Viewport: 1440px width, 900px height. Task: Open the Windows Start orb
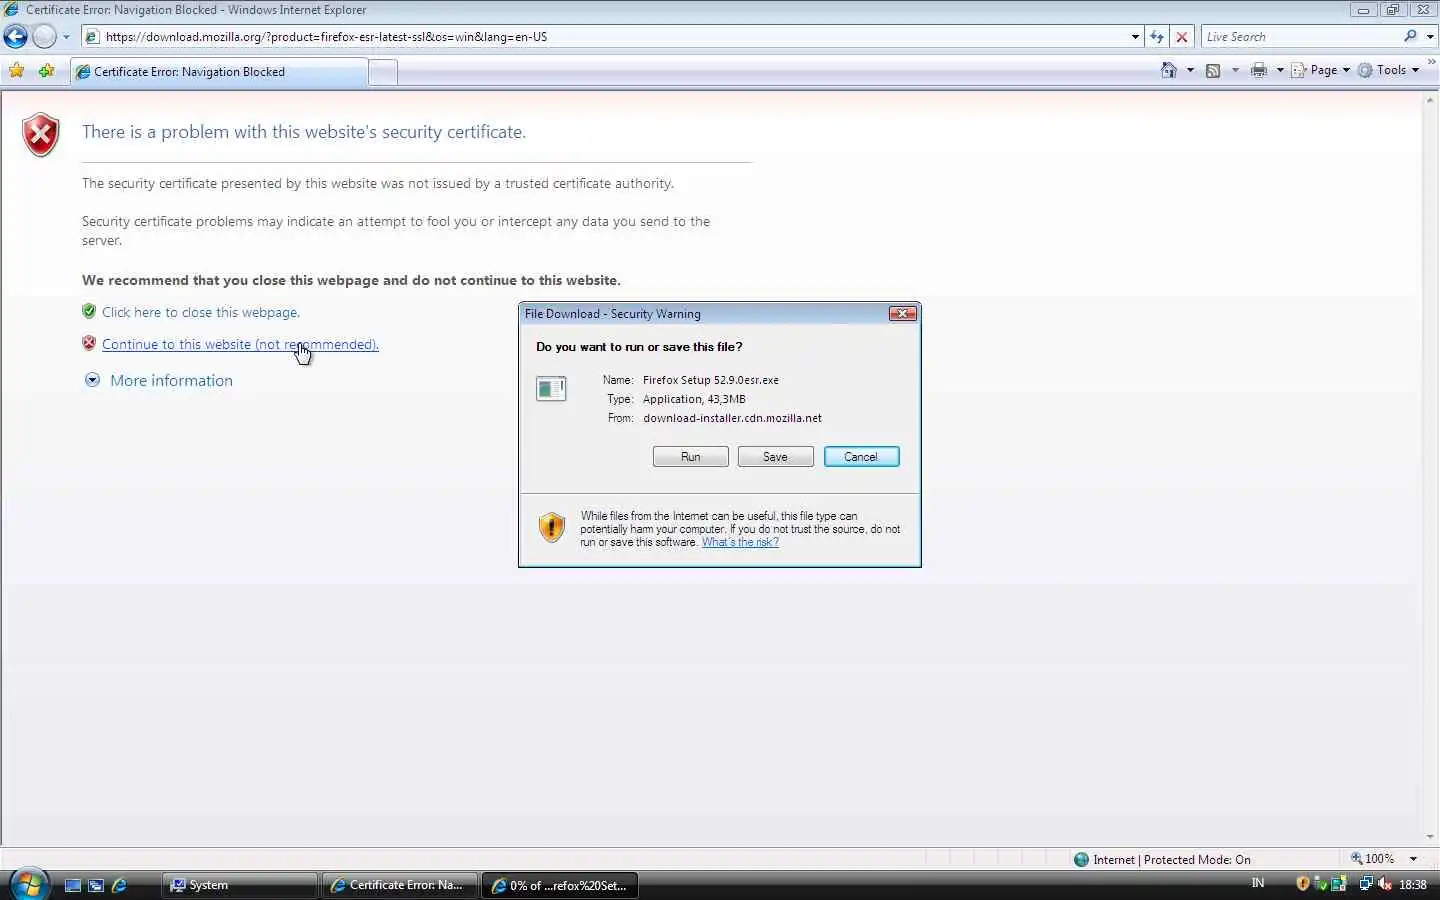point(29,884)
